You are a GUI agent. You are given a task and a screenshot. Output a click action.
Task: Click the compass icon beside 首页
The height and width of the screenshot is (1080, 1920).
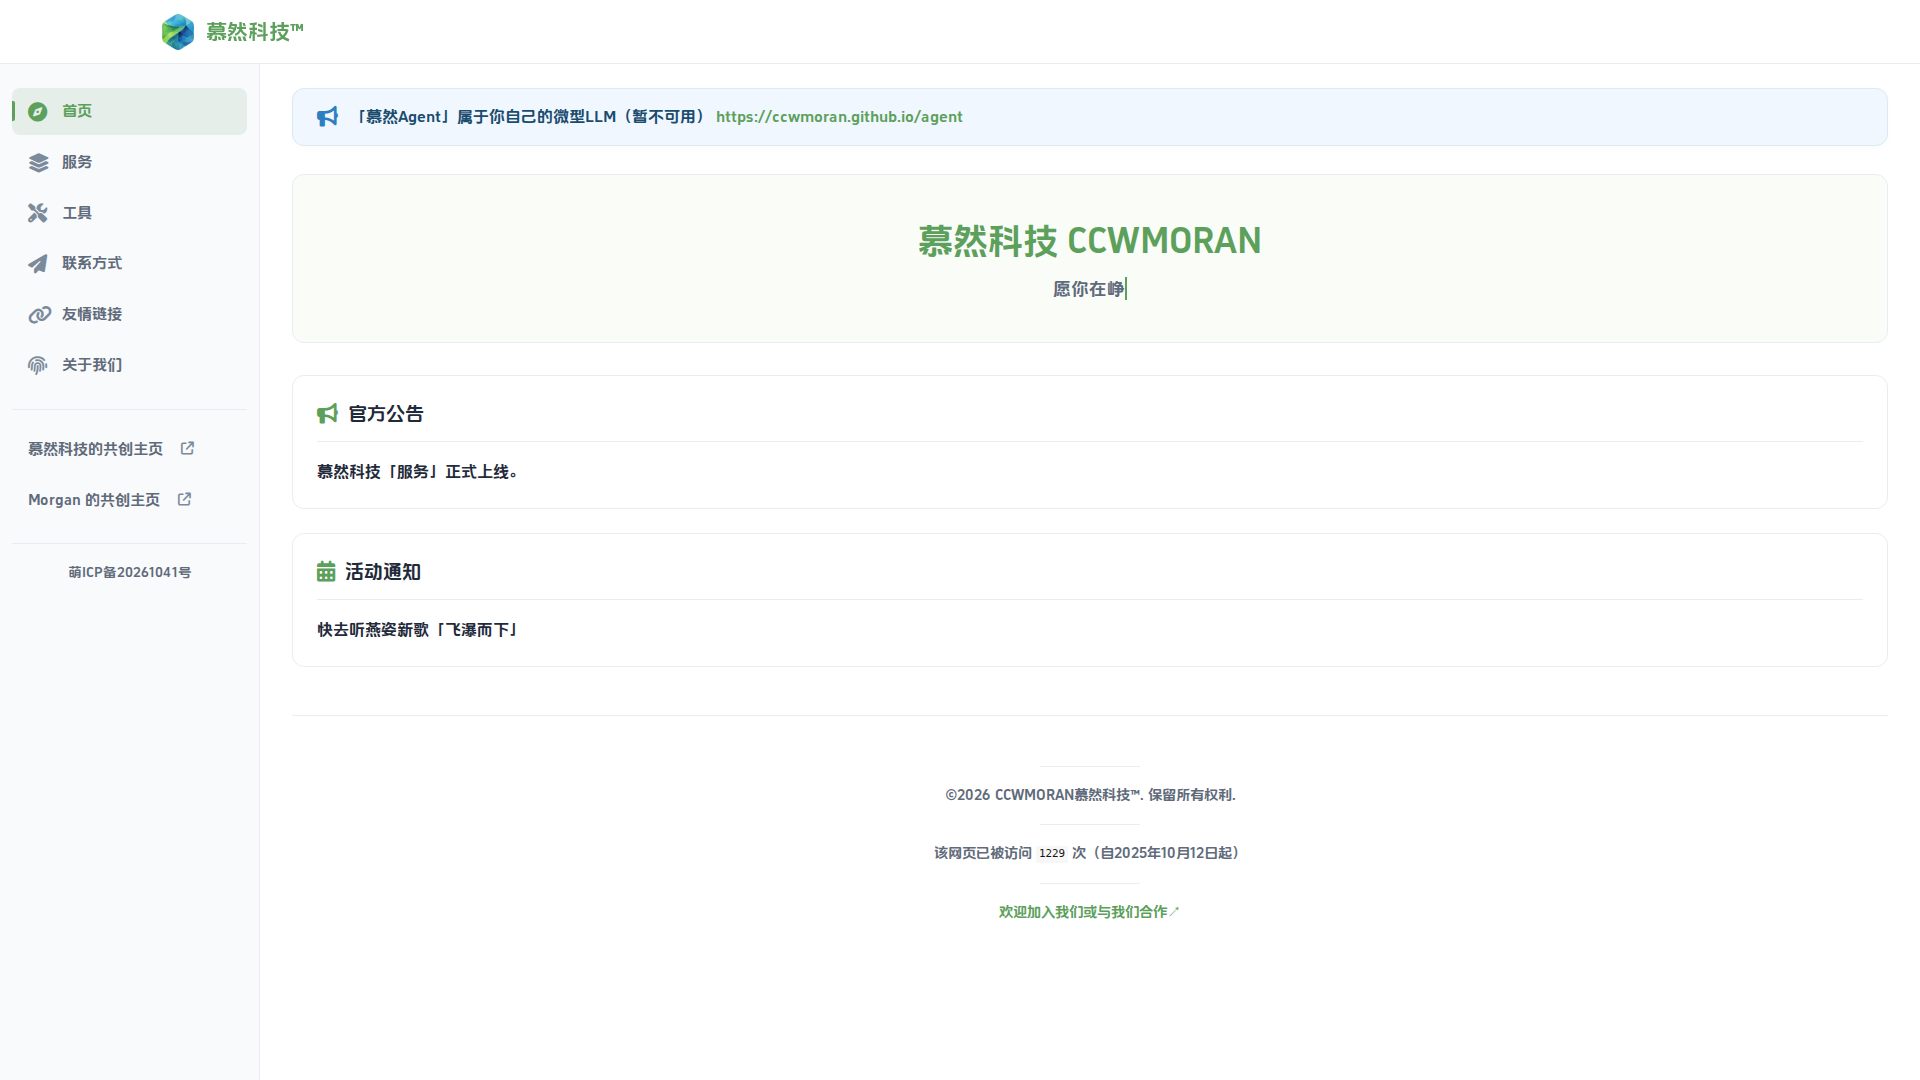point(38,111)
